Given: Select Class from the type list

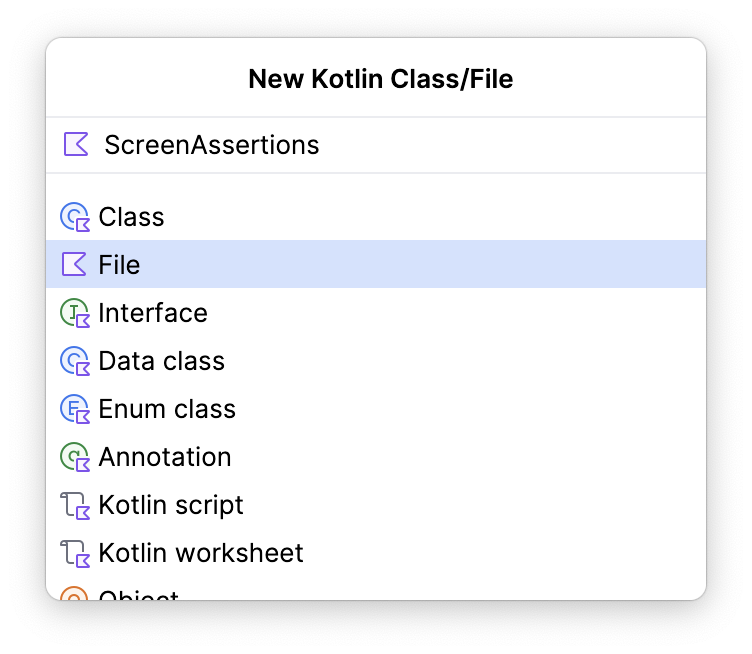Looking at the screenshot, I should point(131,217).
